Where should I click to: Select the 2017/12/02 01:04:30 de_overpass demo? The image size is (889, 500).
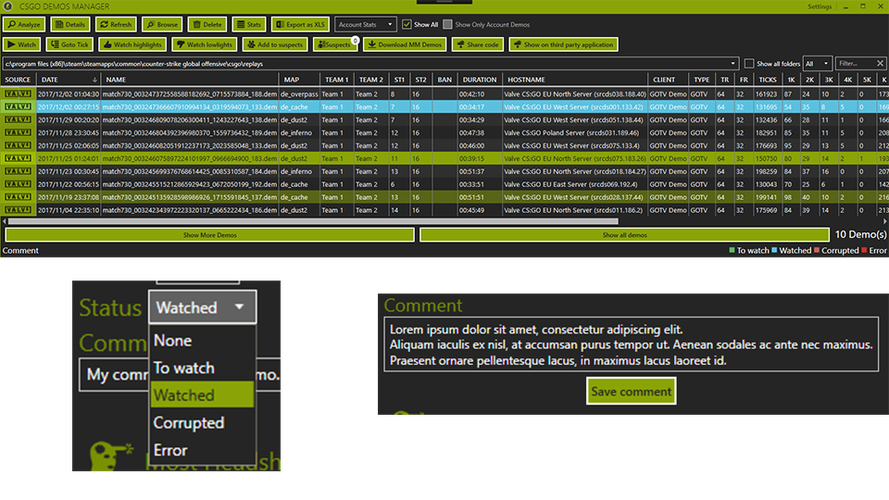pyautogui.click(x=444, y=94)
